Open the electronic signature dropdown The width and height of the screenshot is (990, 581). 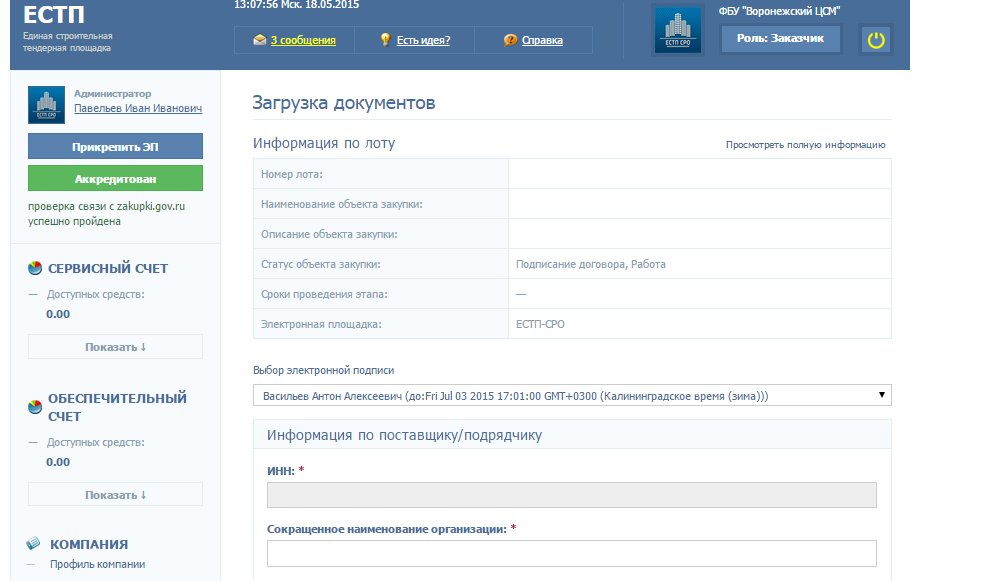tap(572, 395)
